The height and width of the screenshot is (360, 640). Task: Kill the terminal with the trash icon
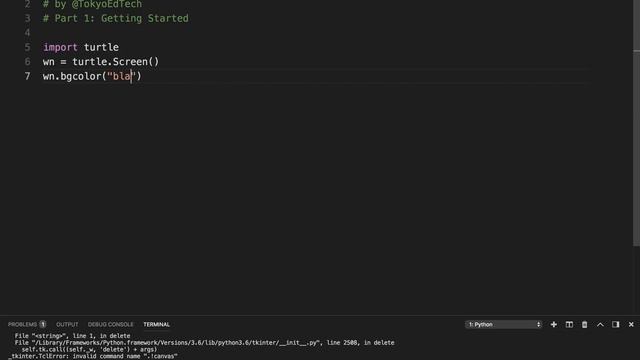pos(584,324)
